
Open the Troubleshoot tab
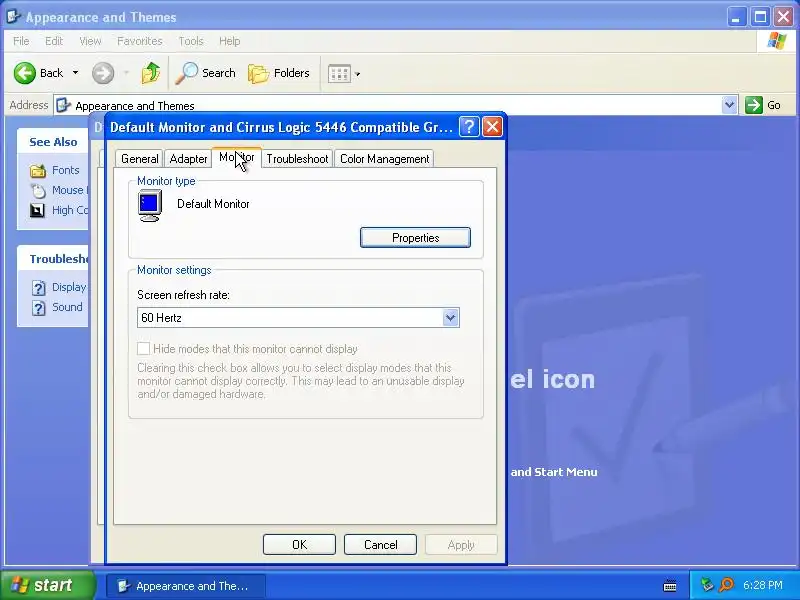pyautogui.click(x=297, y=159)
